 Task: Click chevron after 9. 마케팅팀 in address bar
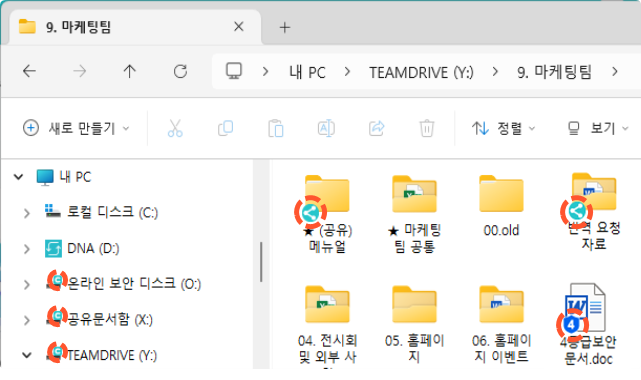(x=615, y=72)
